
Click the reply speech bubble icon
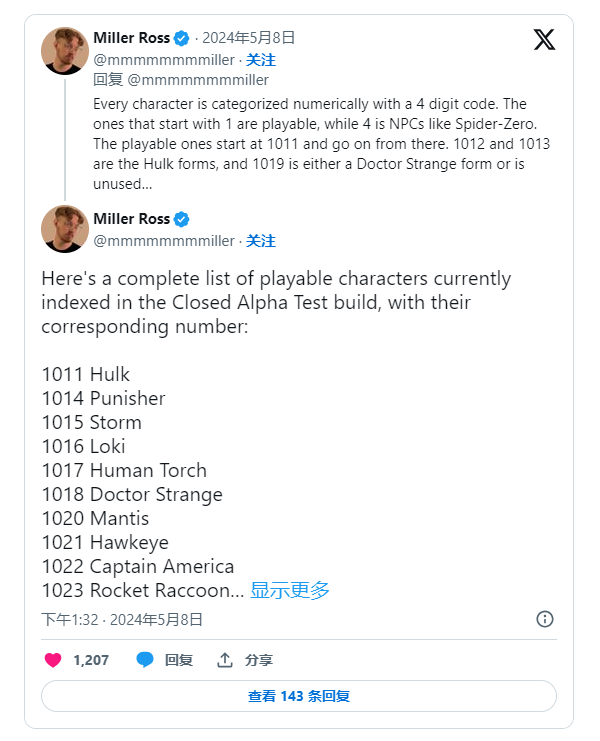tap(145, 660)
